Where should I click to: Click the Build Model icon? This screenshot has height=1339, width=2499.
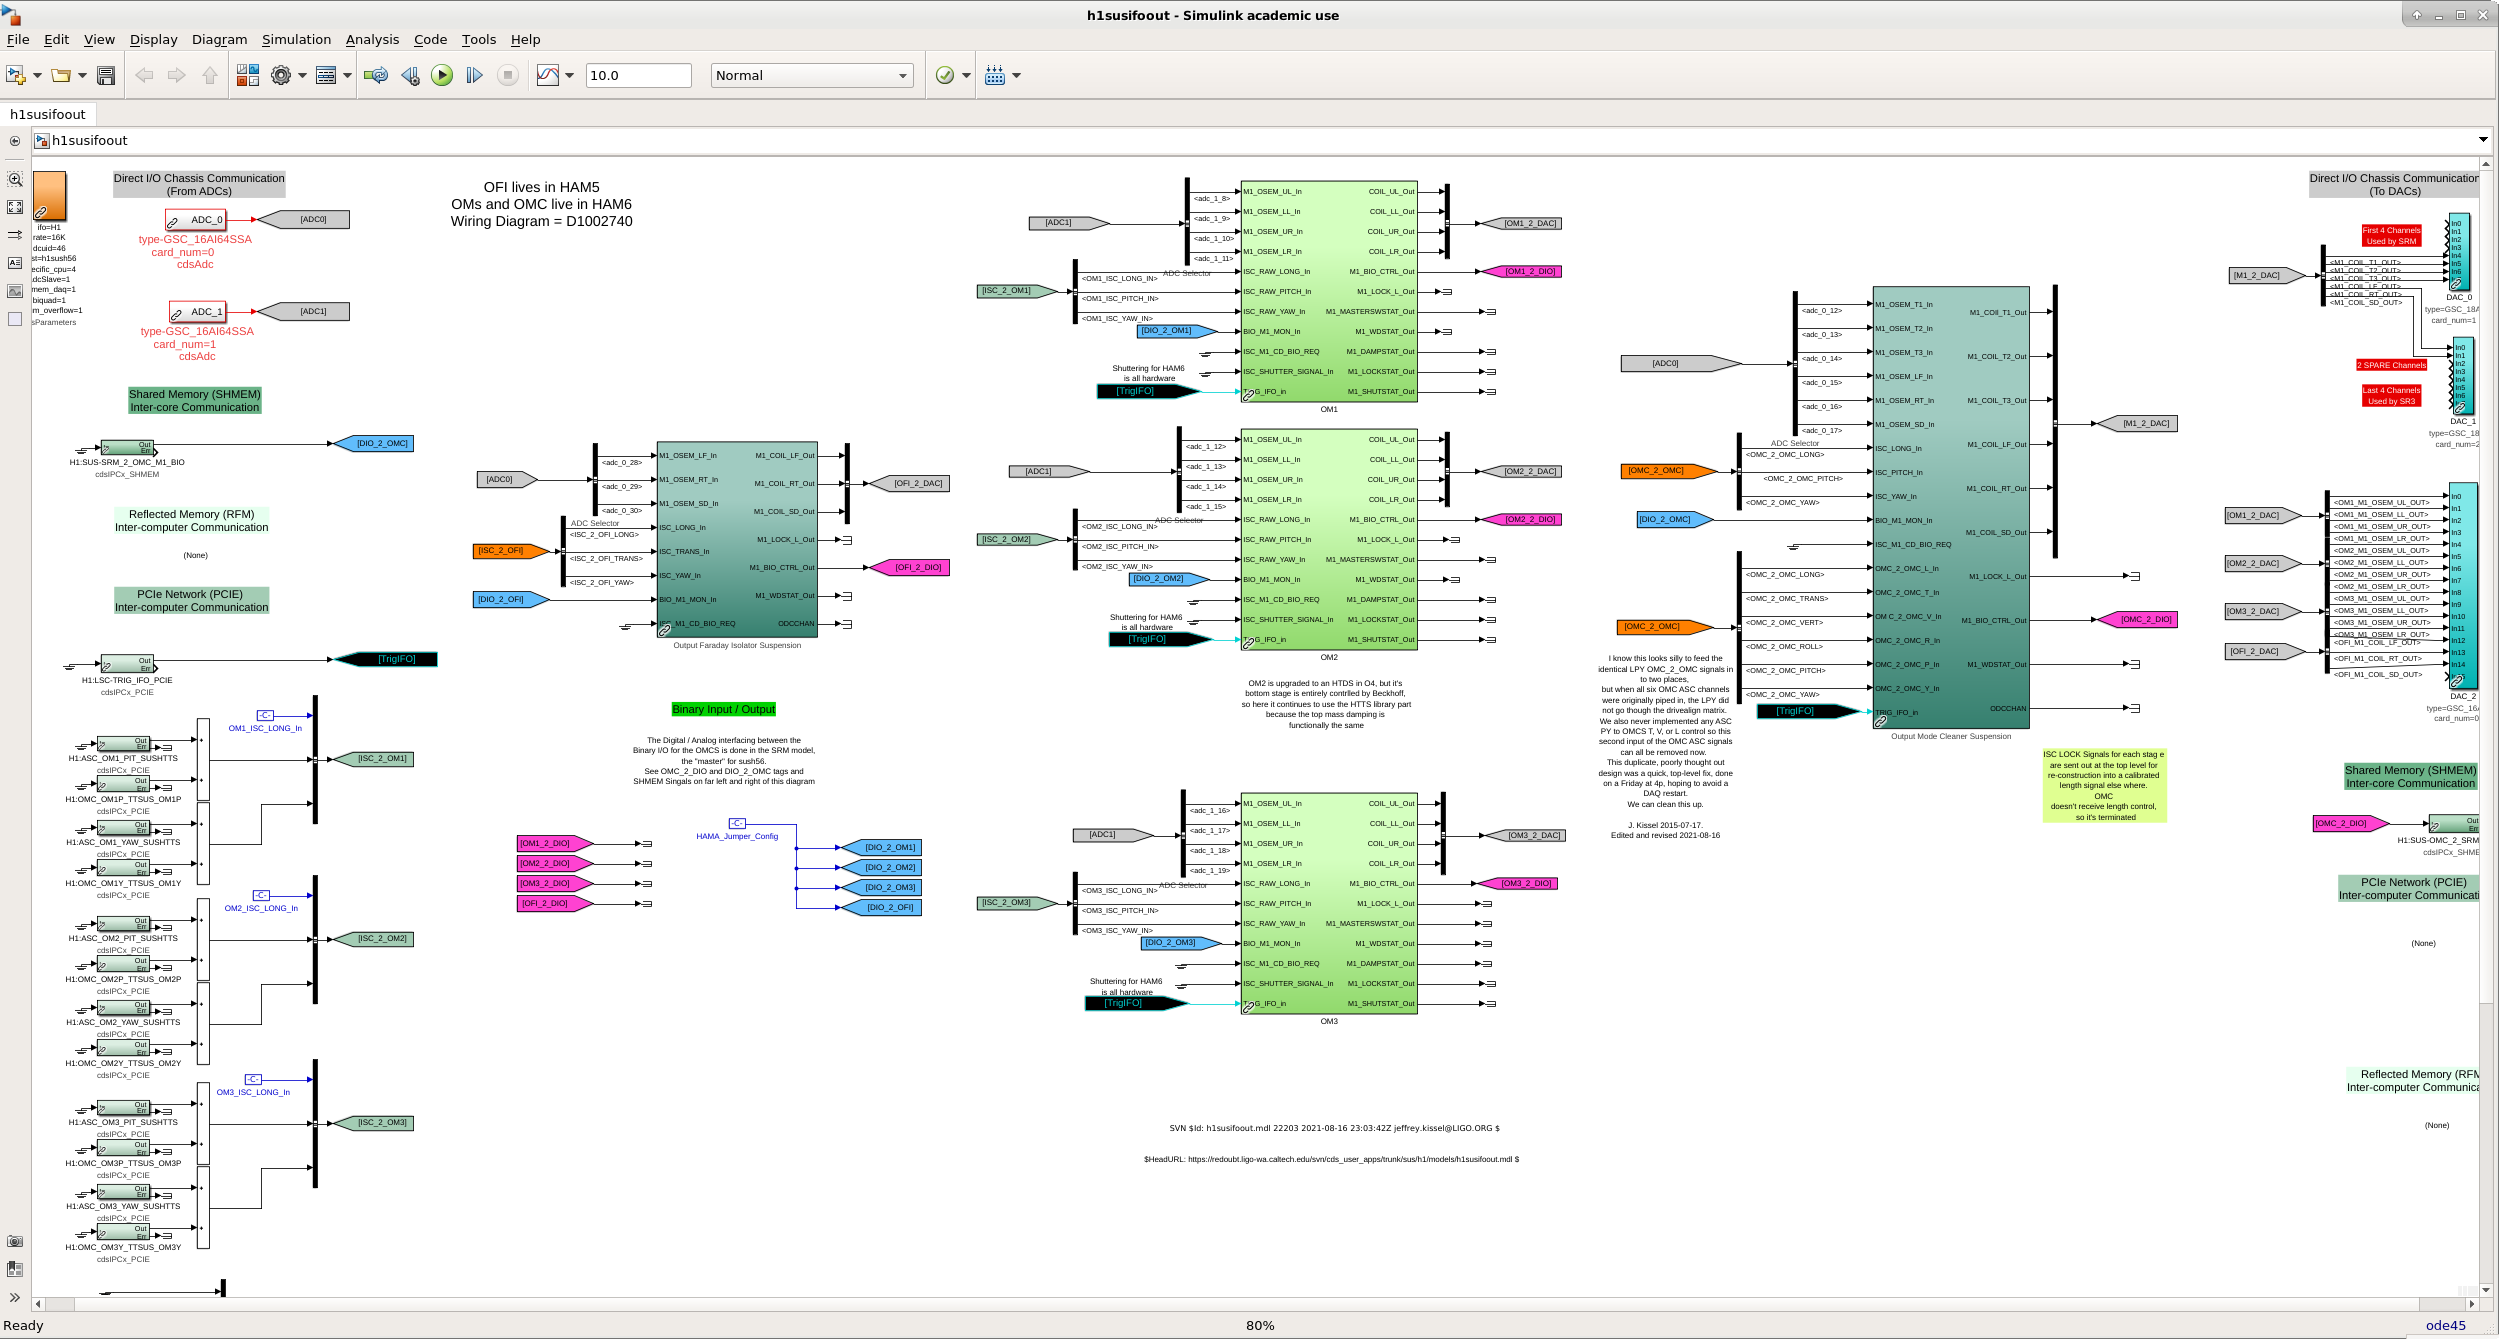point(995,75)
